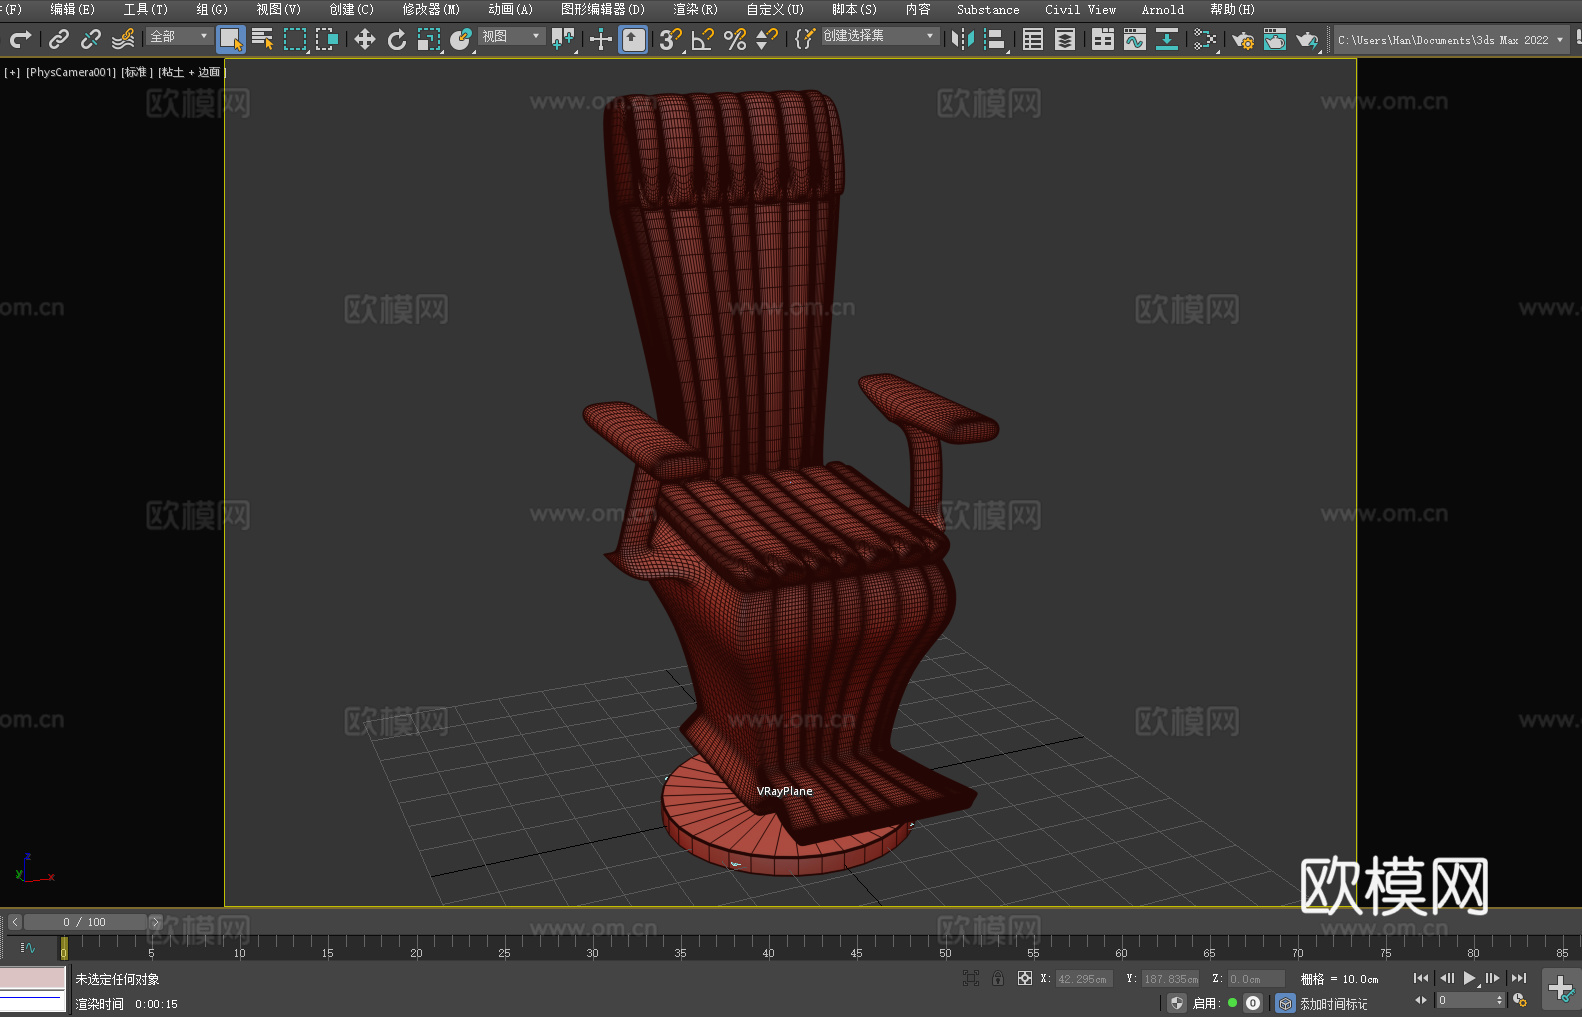Image resolution: width=1582 pixels, height=1017 pixels.
Task: Click the X coordinate input field
Action: (x=1084, y=979)
